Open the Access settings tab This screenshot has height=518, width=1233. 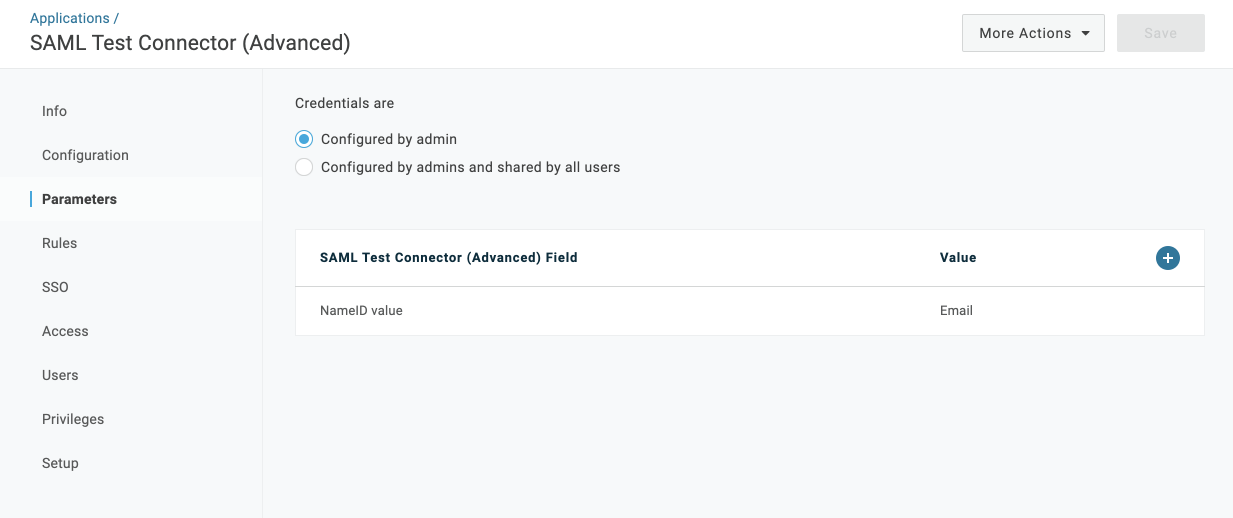(x=65, y=331)
